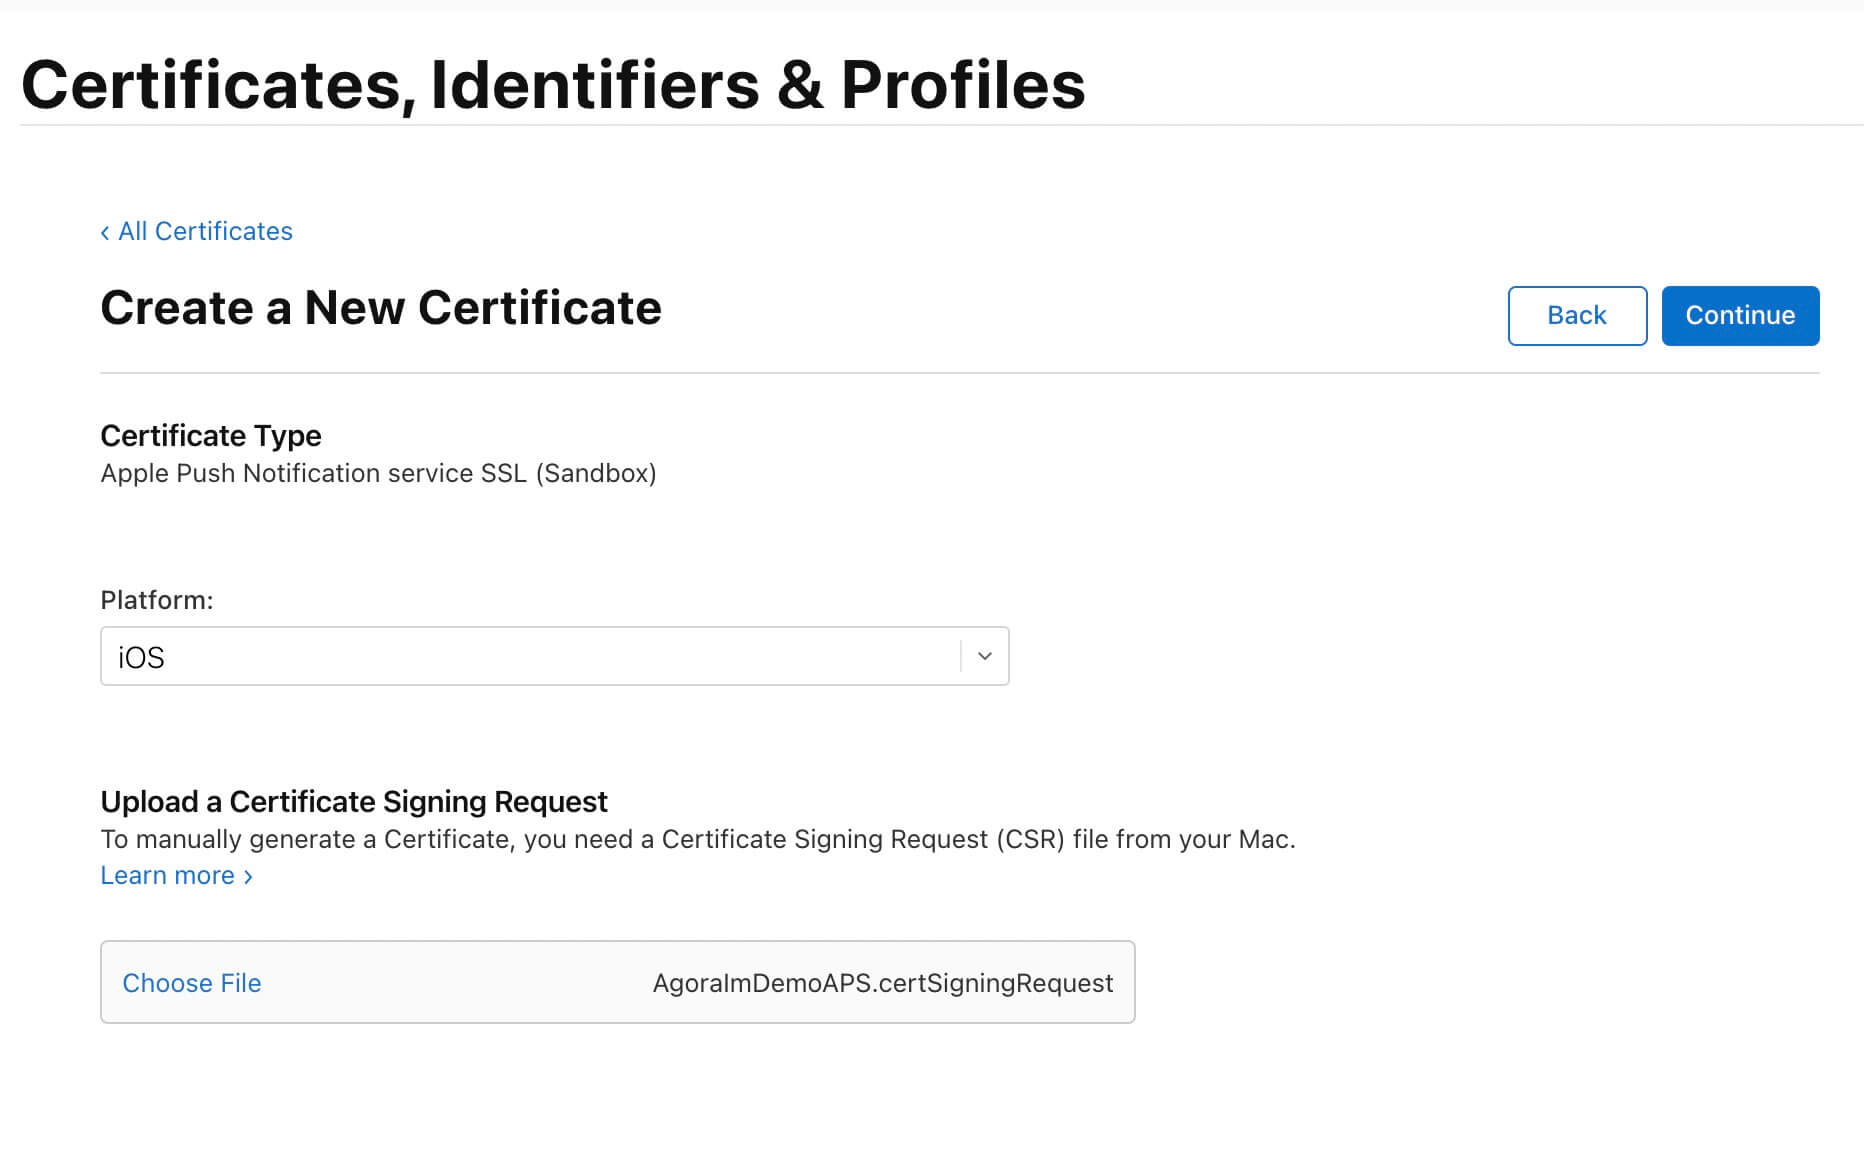Click the Upload a Certificate Signing Request heading

tap(354, 802)
